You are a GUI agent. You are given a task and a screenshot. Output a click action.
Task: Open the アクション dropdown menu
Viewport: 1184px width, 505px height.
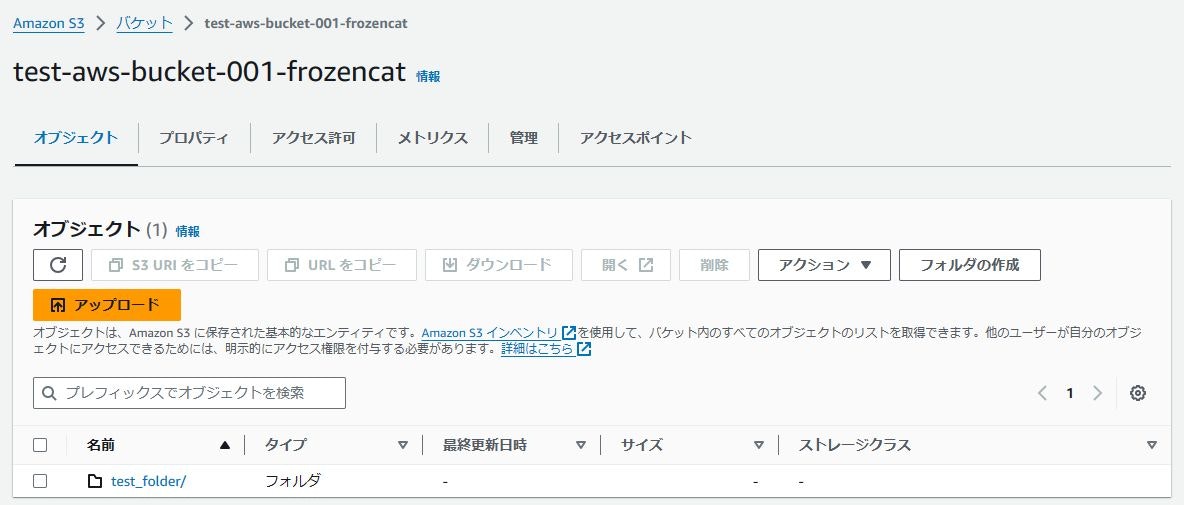click(825, 265)
